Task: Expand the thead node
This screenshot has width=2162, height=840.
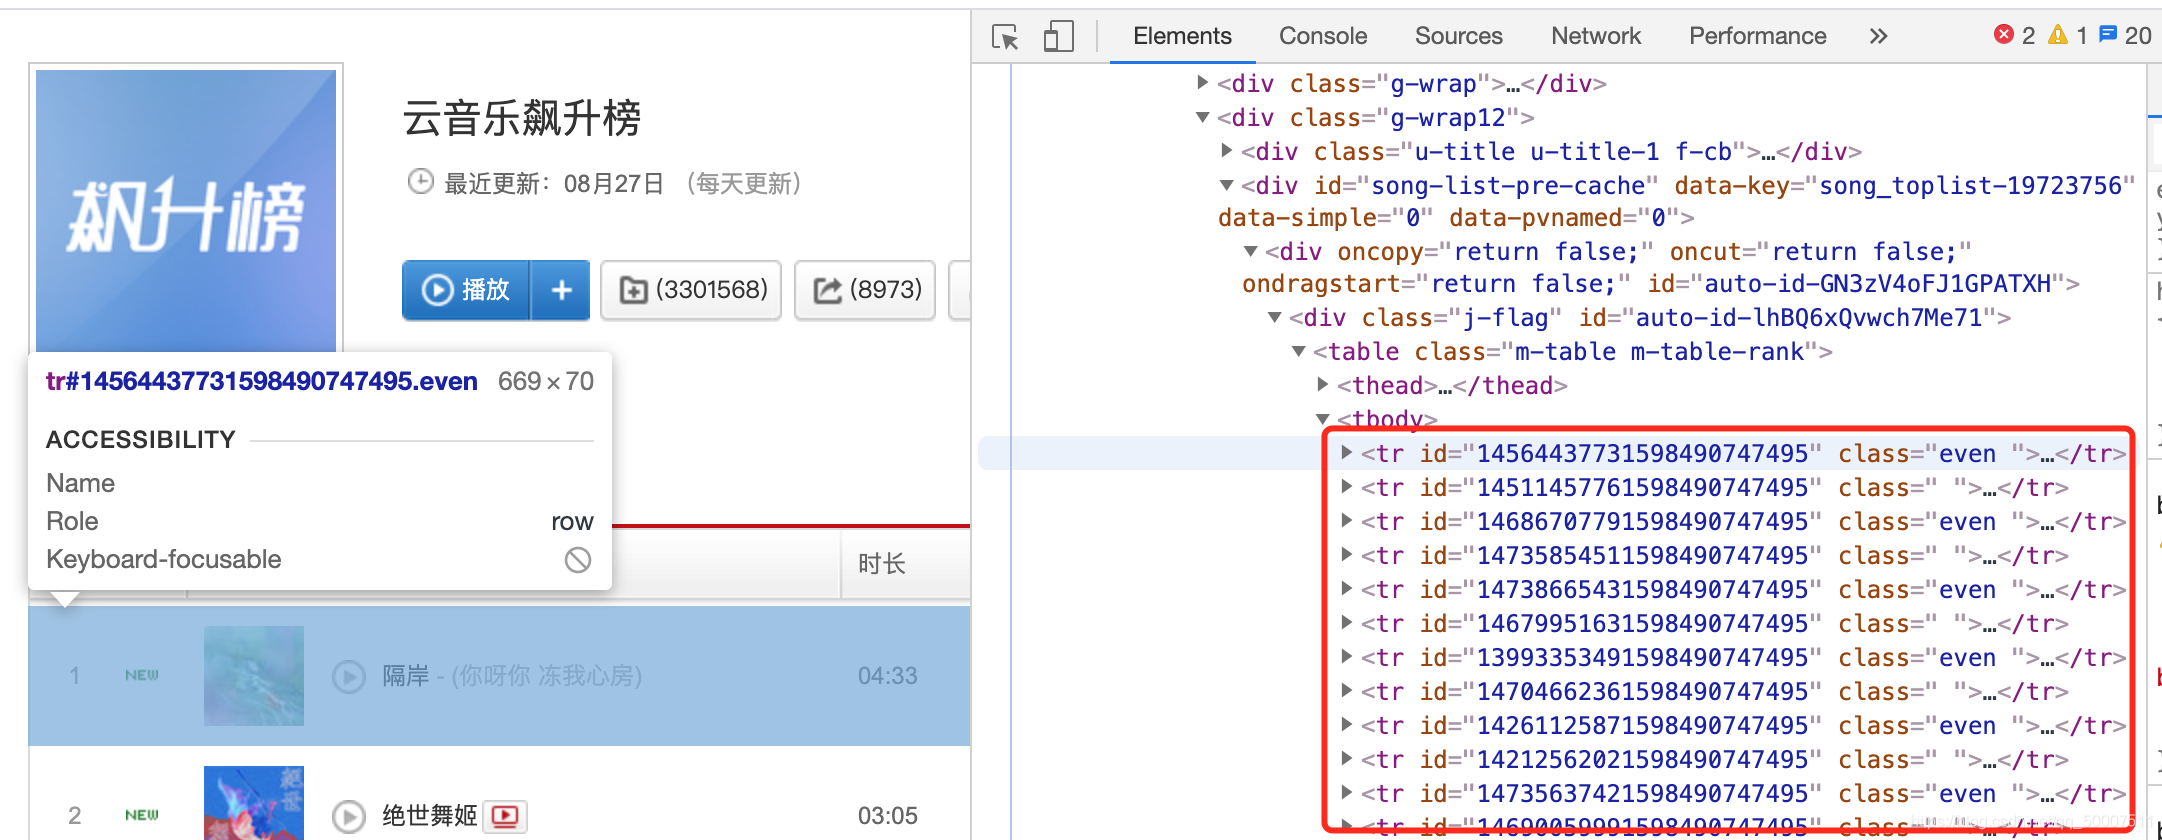Action: 1323,385
